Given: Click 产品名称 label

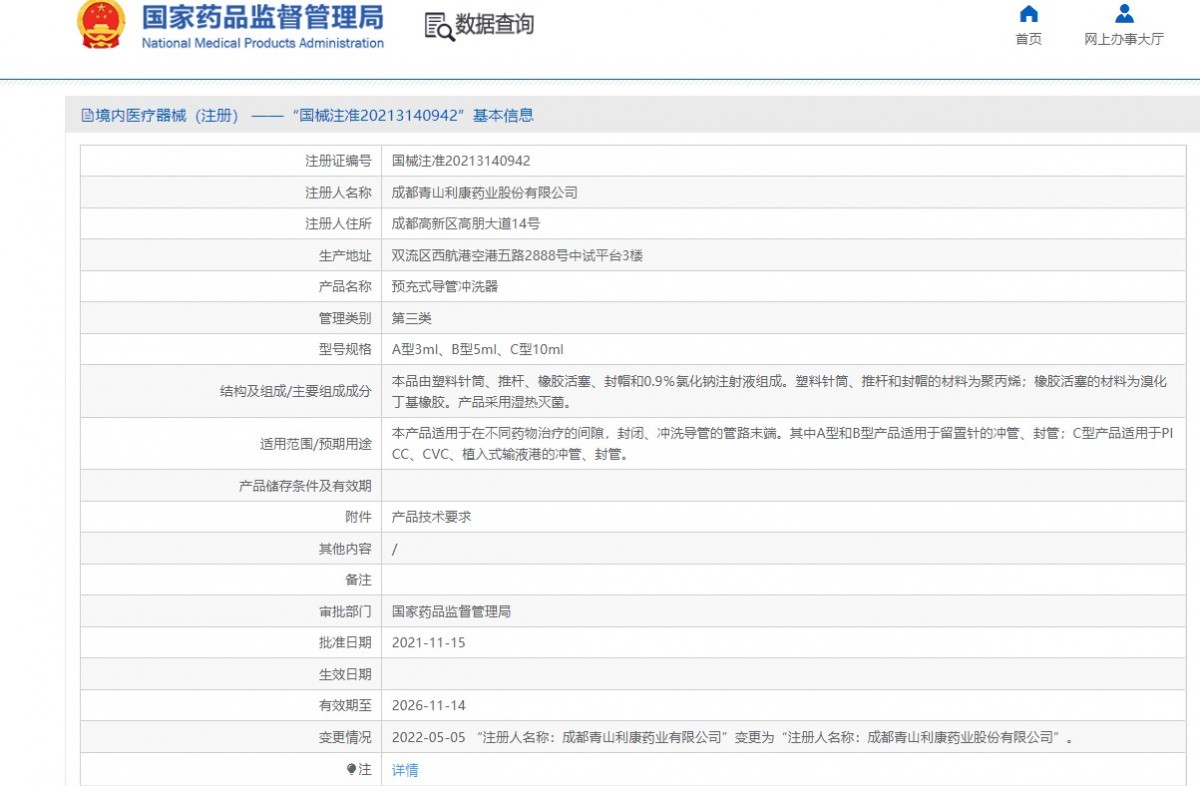Looking at the screenshot, I should (345, 286).
